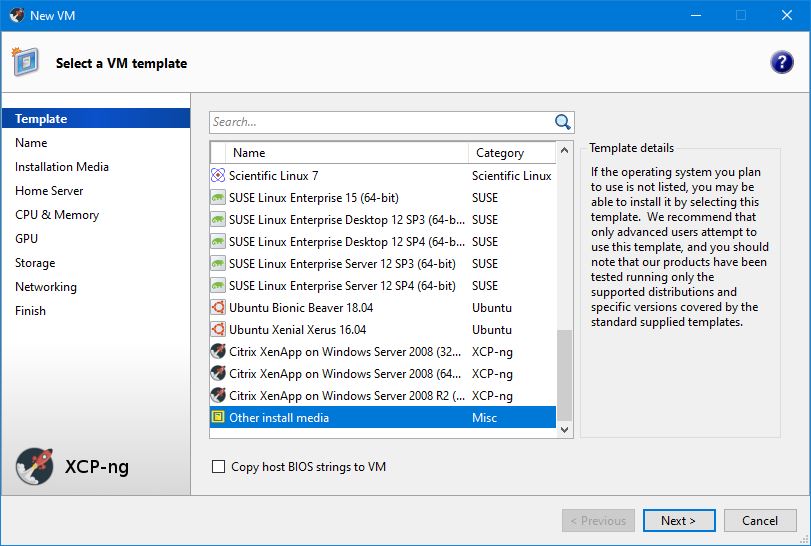Image resolution: width=811 pixels, height=546 pixels.
Task: Select the GPU step
Action: 26,238
